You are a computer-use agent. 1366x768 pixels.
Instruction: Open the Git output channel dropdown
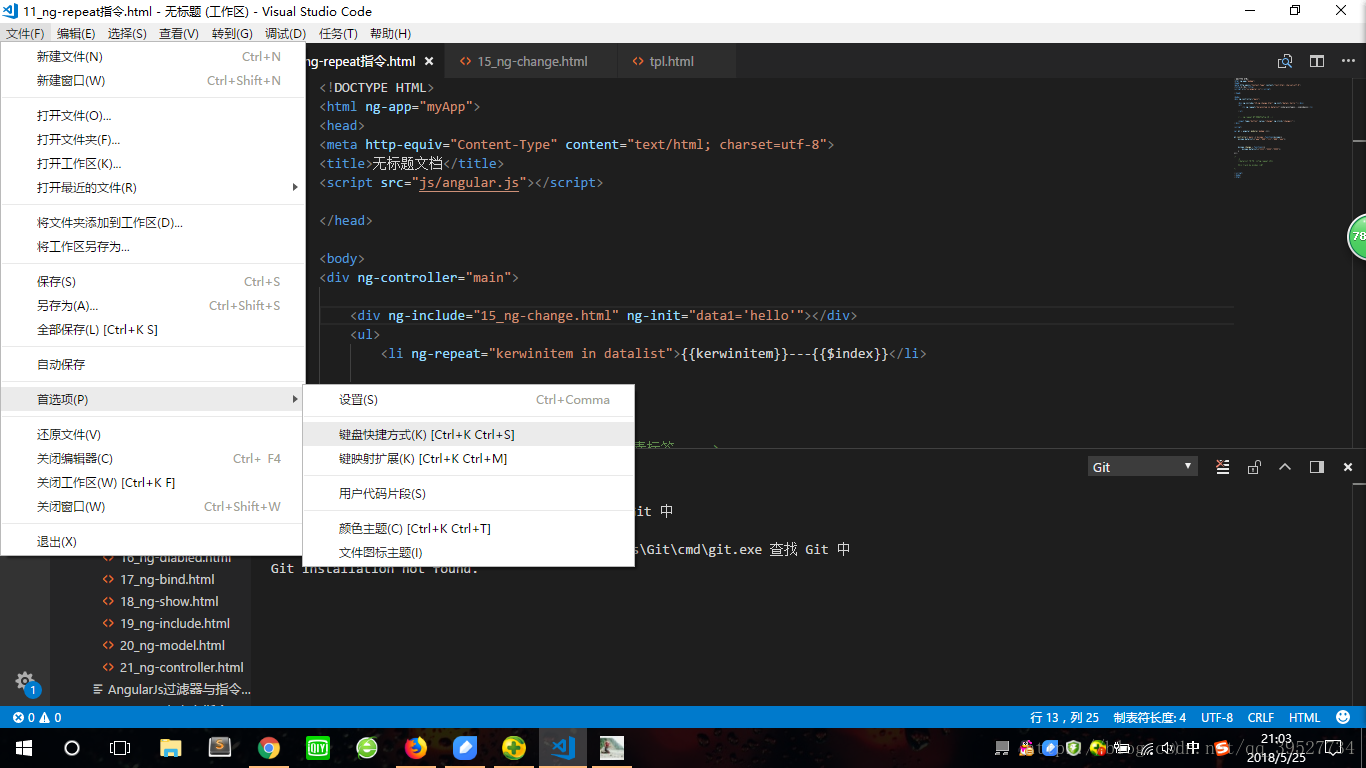coord(1142,467)
